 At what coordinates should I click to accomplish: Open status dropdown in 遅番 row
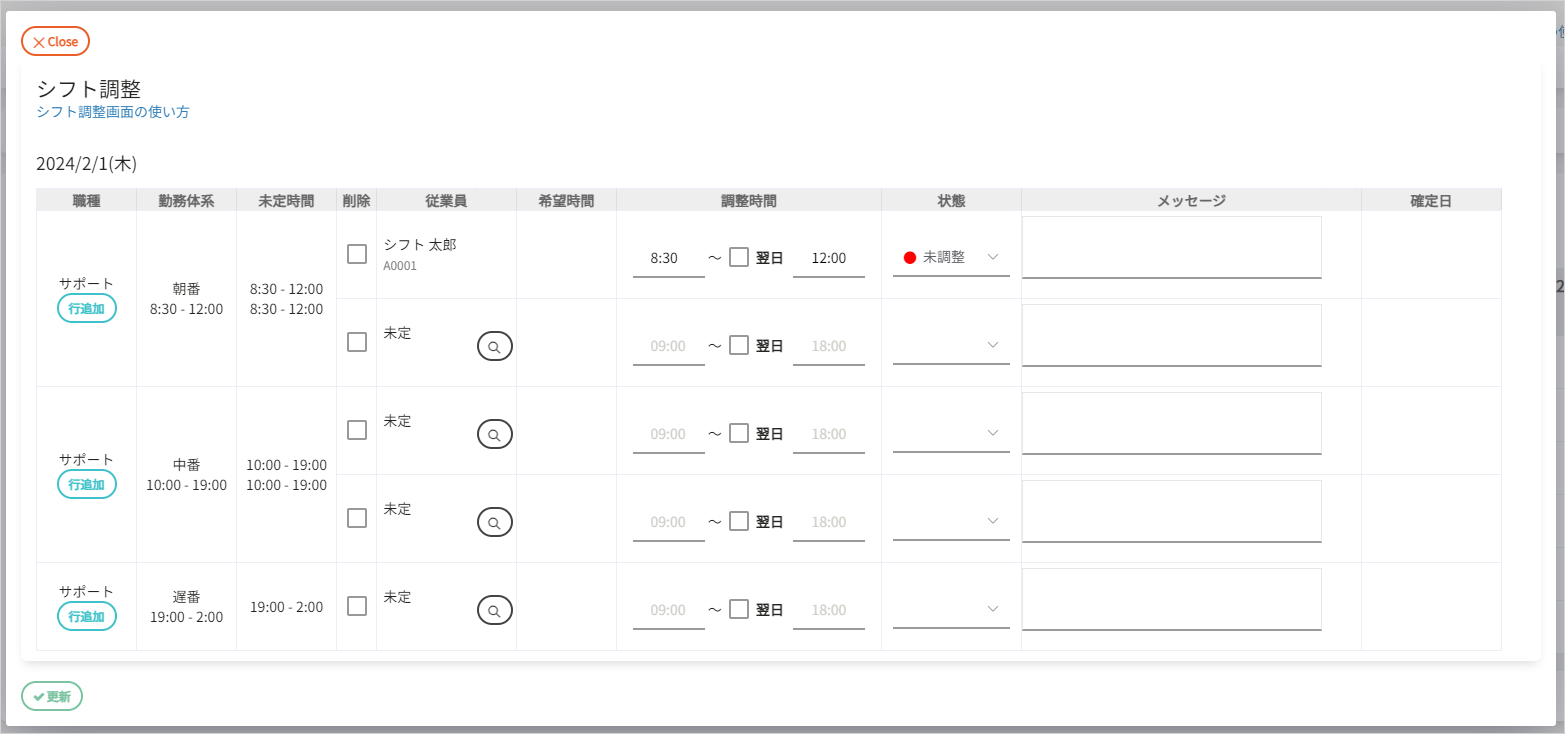tap(950, 610)
